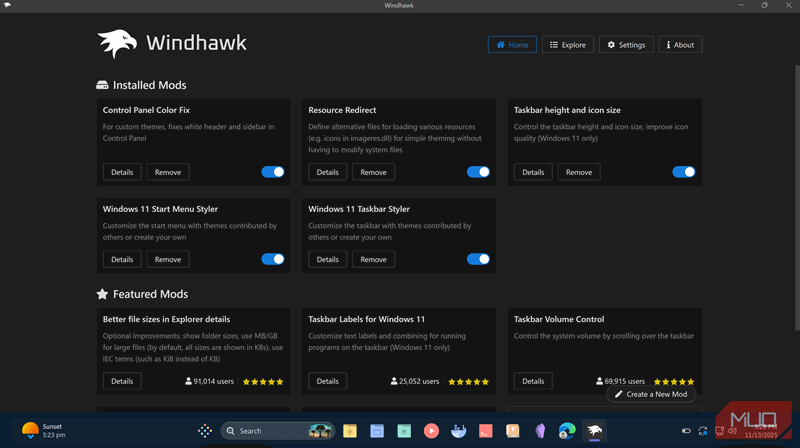Open the orange document taskbar app
800x448 pixels.
click(x=513, y=431)
